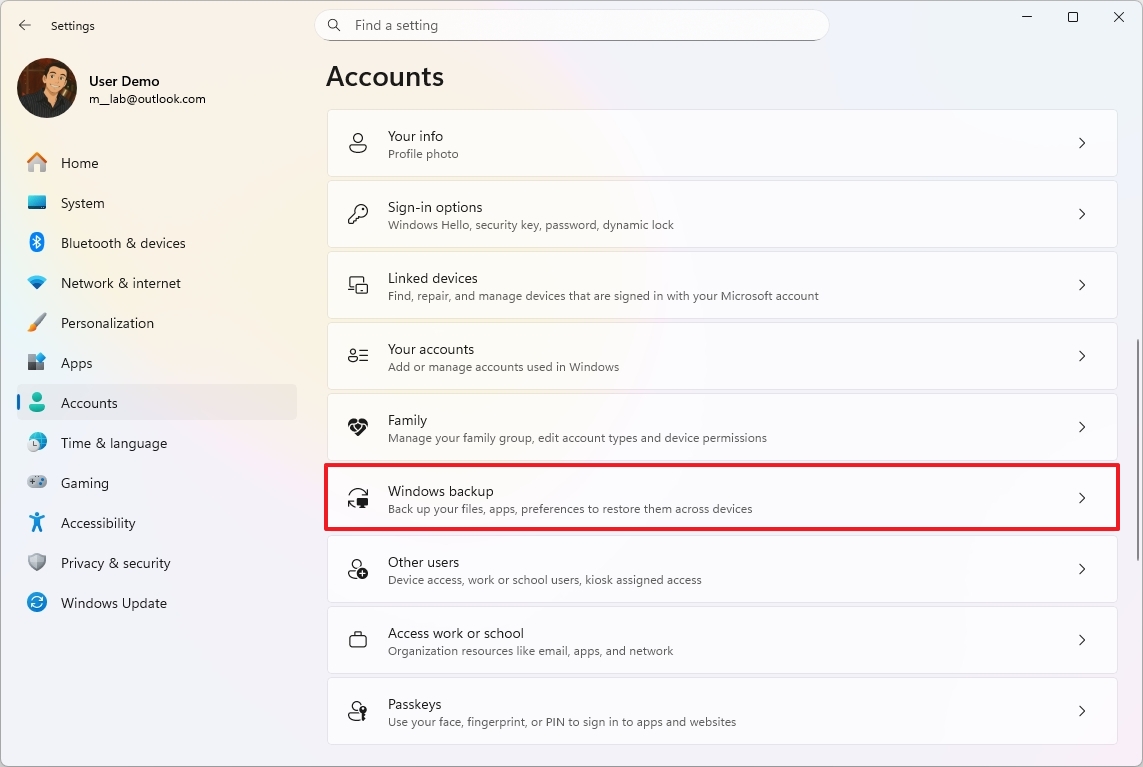
Task: Expand the Family settings chevron
Action: [1082, 427]
